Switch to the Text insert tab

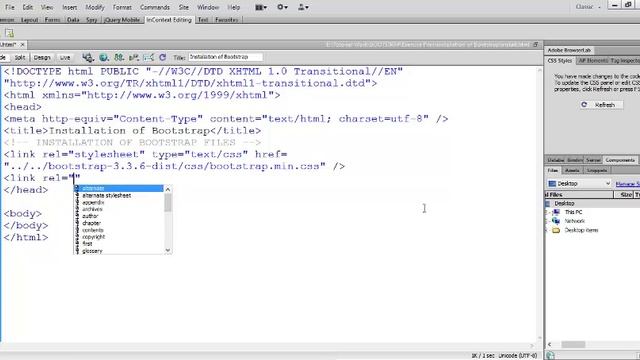[203, 20]
